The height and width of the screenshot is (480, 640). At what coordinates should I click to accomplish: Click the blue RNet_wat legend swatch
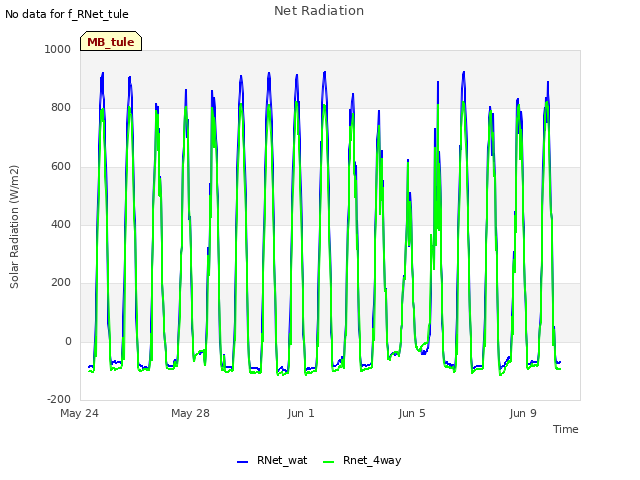coord(242,462)
